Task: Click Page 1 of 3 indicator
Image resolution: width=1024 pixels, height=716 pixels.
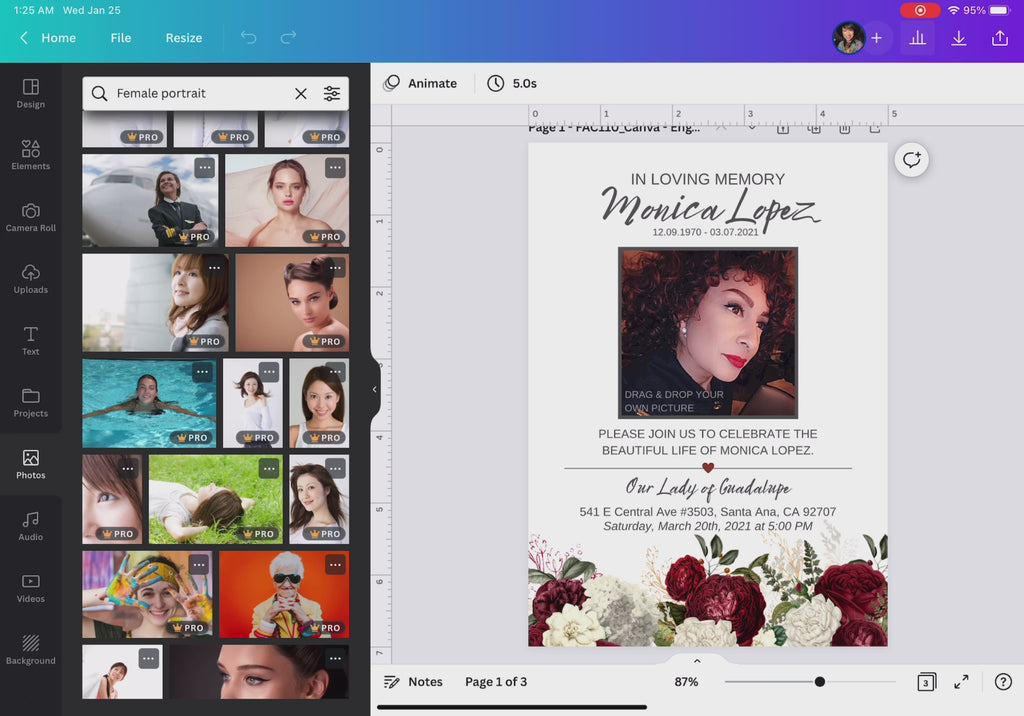Action: coord(496,681)
